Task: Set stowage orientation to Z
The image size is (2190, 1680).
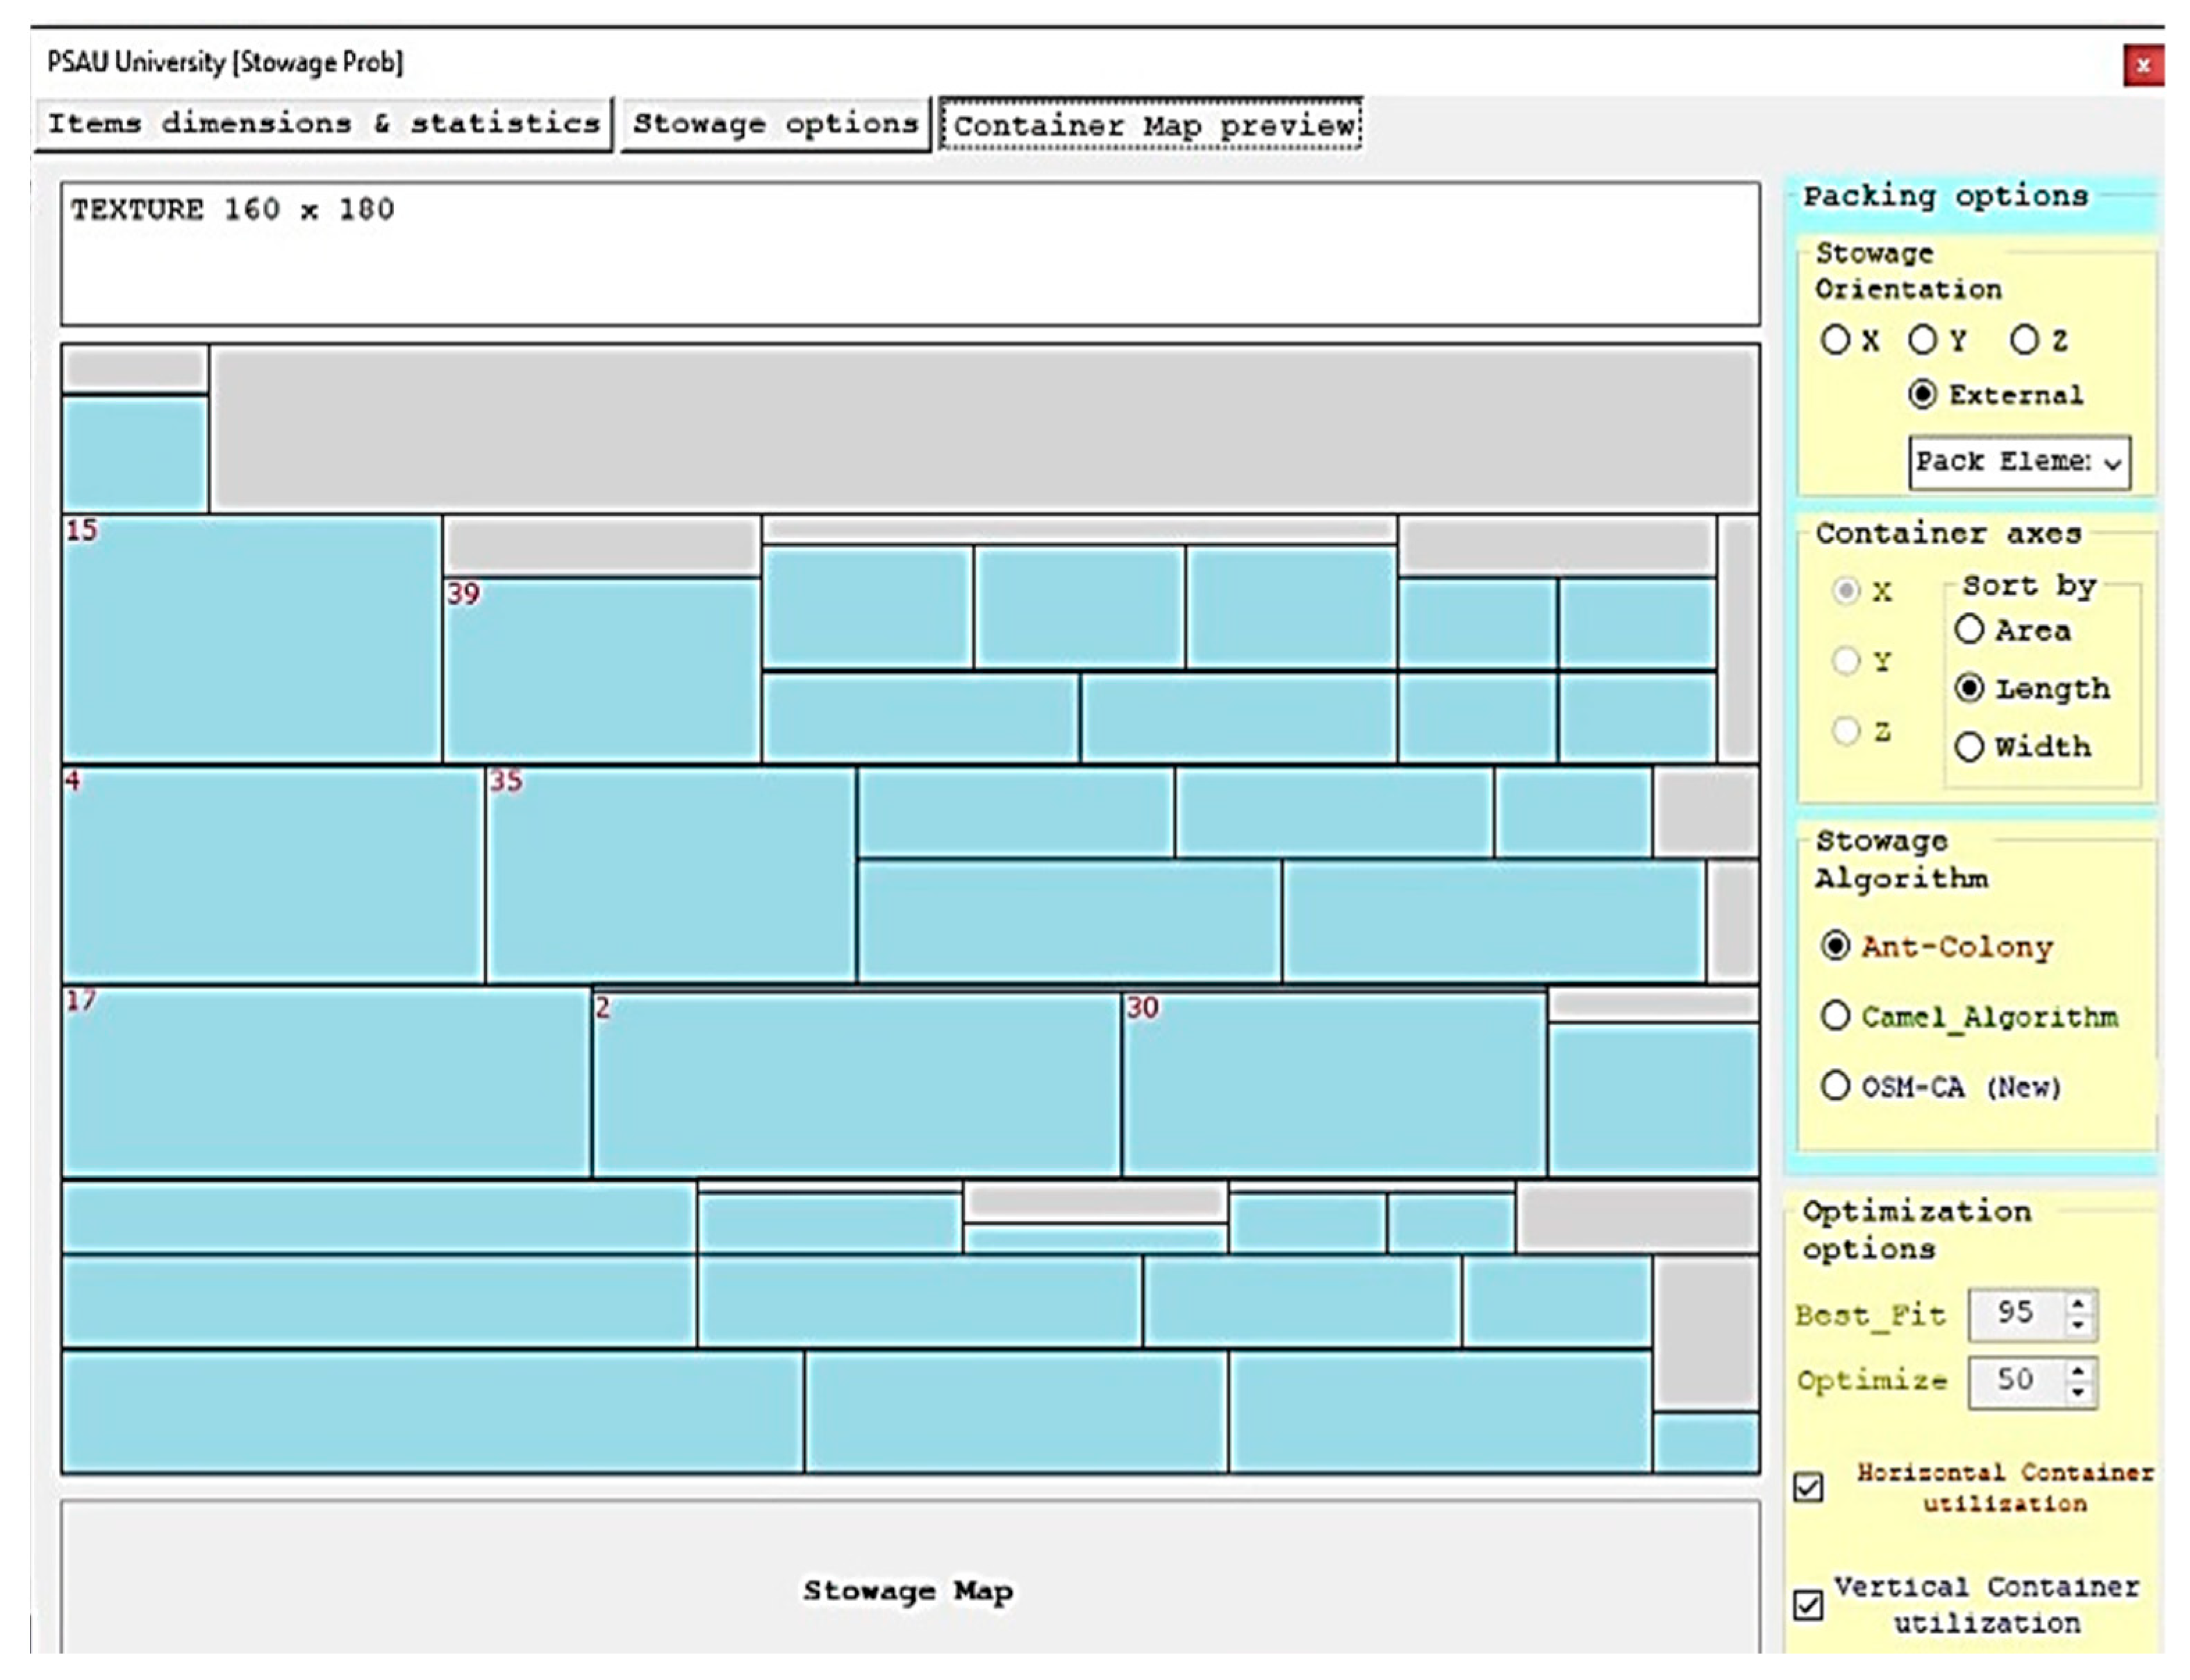Action: [2024, 340]
